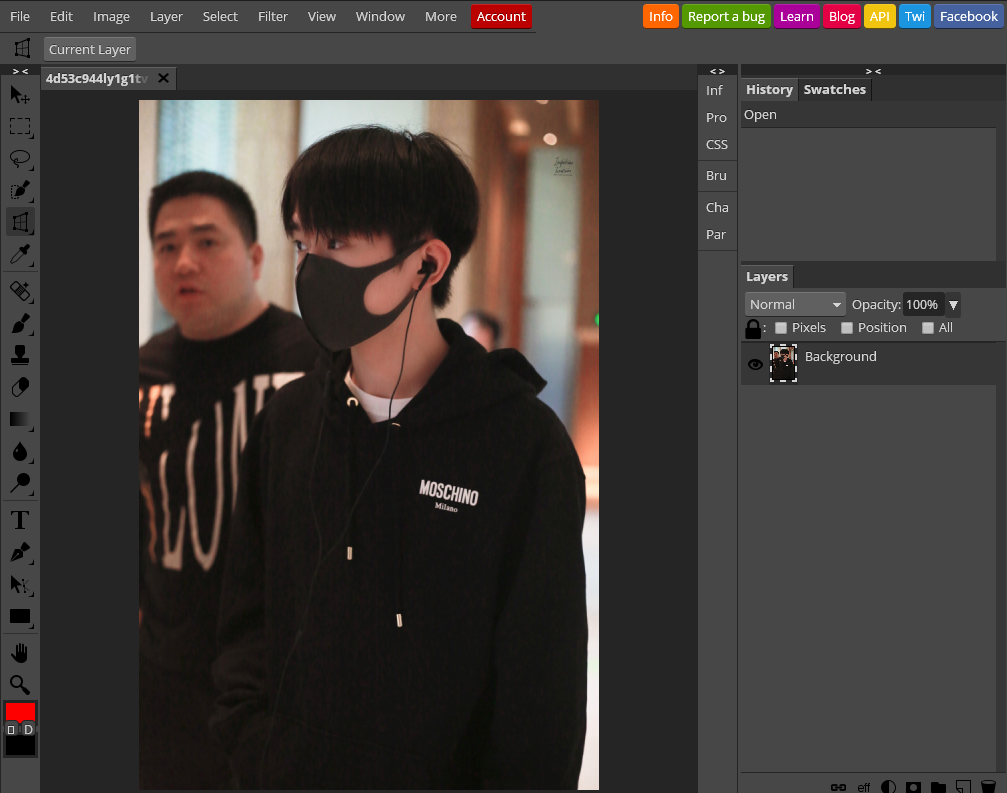
Task: Add a raster mask to the layer
Action: pyautogui.click(x=913, y=787)
